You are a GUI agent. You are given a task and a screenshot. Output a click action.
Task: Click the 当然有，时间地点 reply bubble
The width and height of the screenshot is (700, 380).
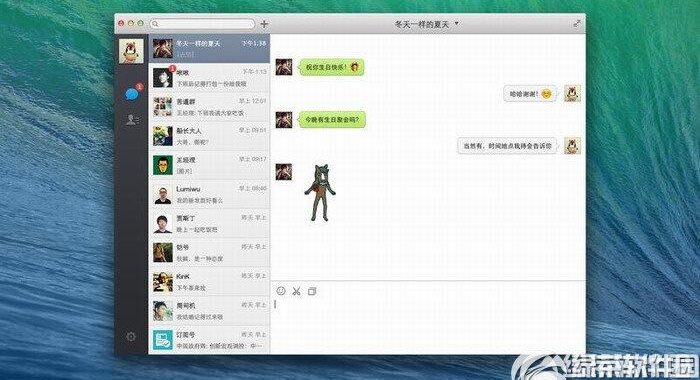507,146
